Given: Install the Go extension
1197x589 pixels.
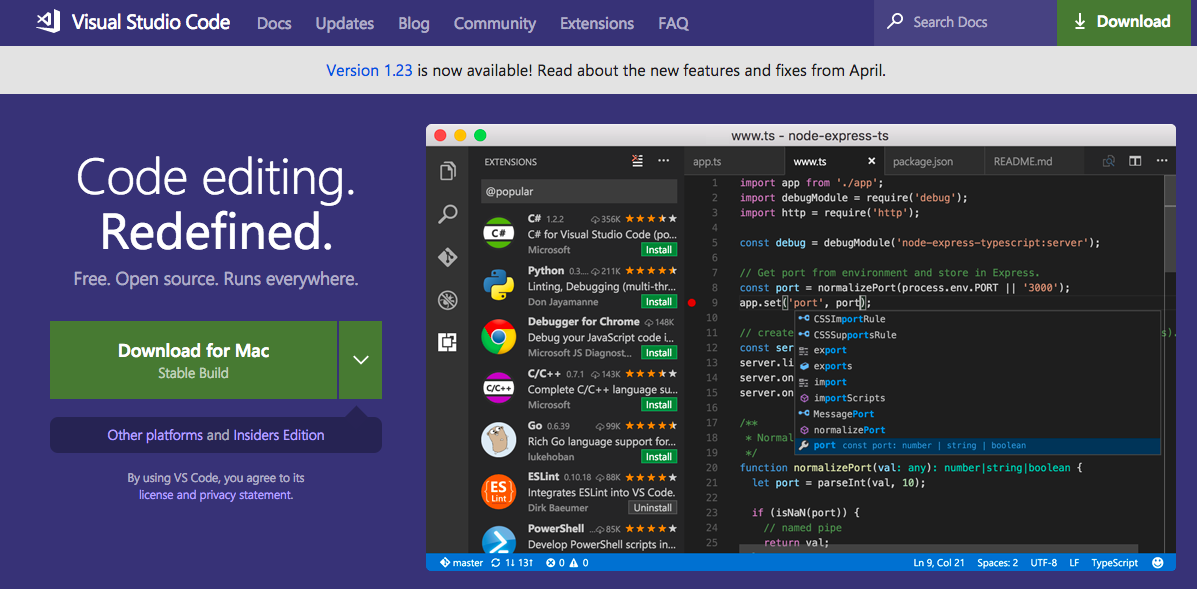Looking at the screenshot, I should coord(658,456).
